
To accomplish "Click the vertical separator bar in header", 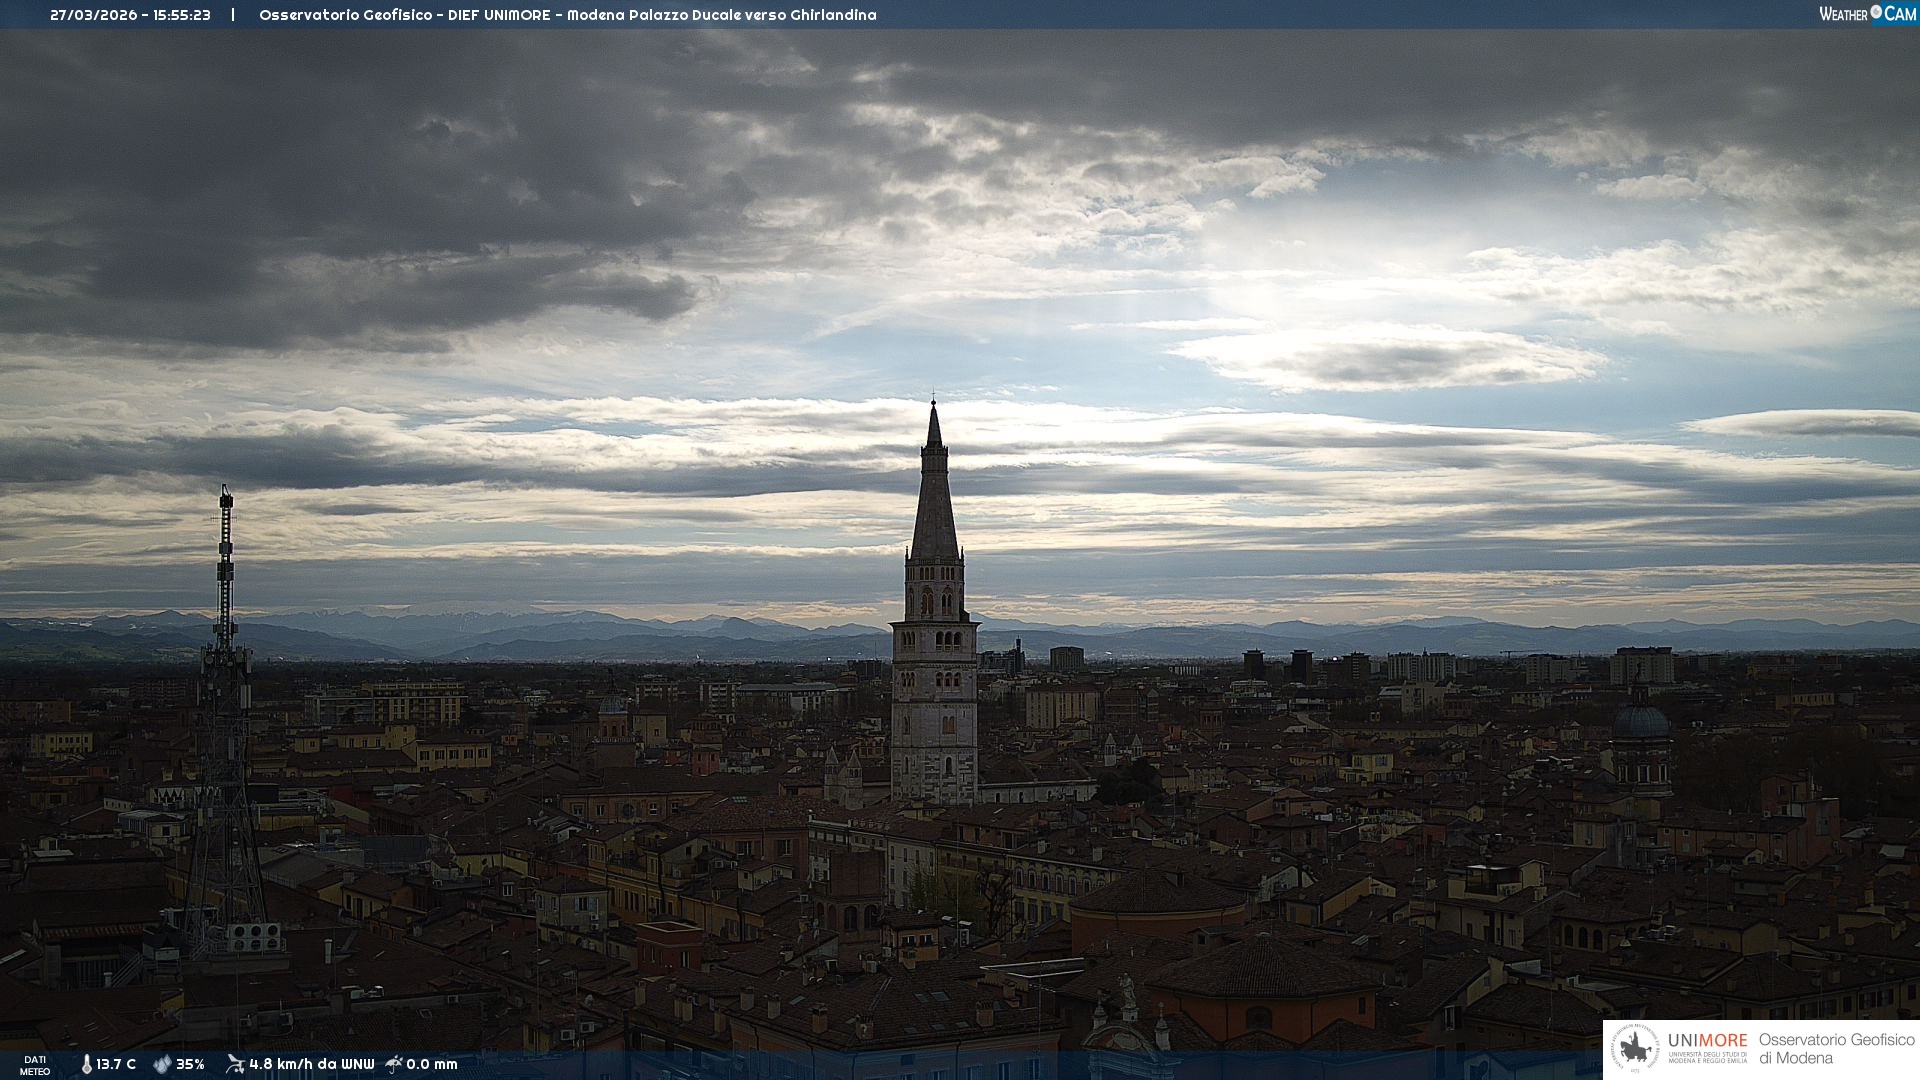I will pyautogui.click(x=233, y=15).
